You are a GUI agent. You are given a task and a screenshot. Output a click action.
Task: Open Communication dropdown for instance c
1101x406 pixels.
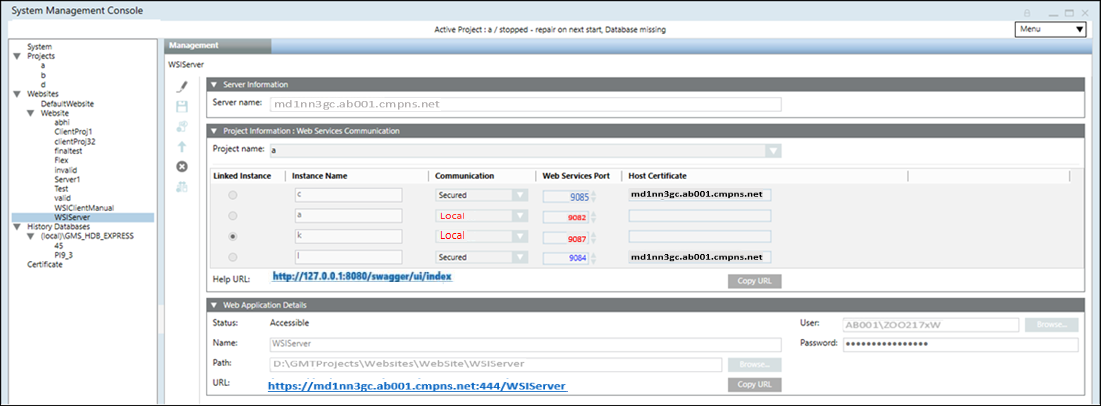click(x=519, y=195)
